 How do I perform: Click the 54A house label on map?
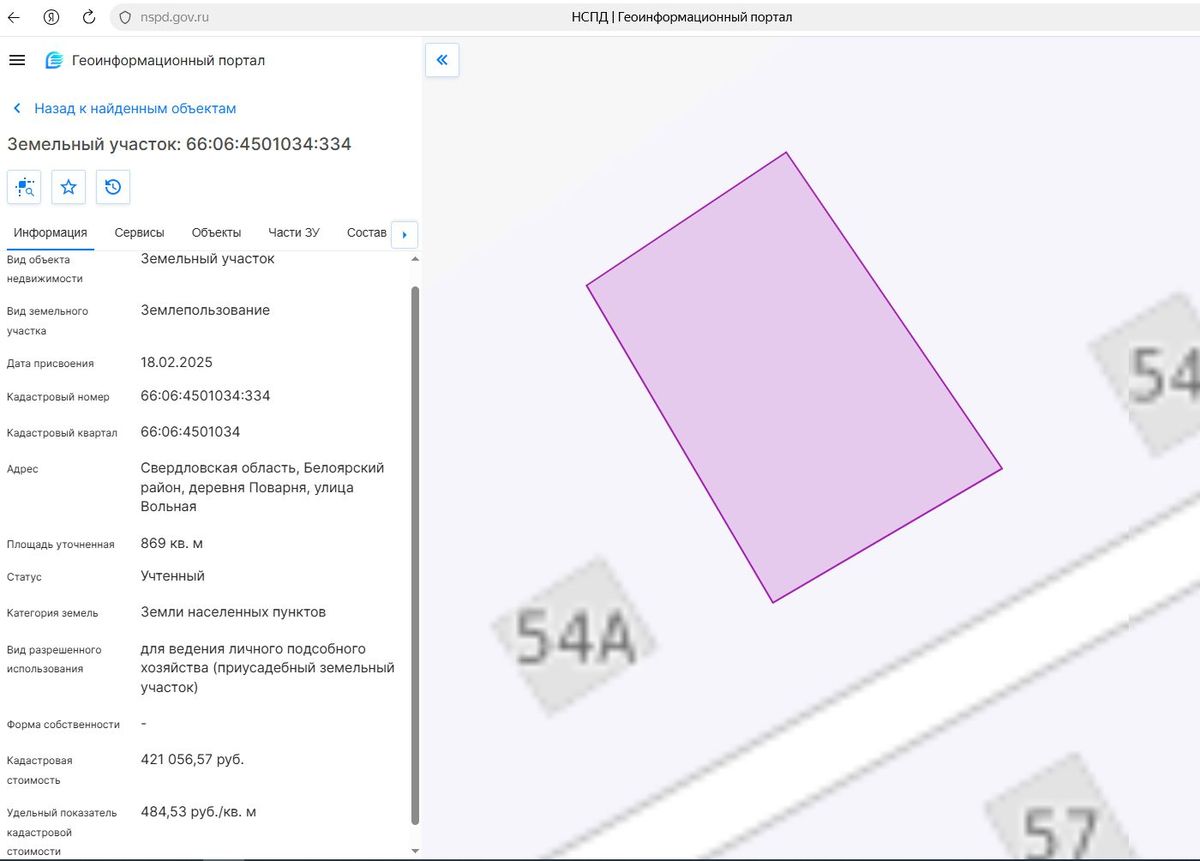575,636
